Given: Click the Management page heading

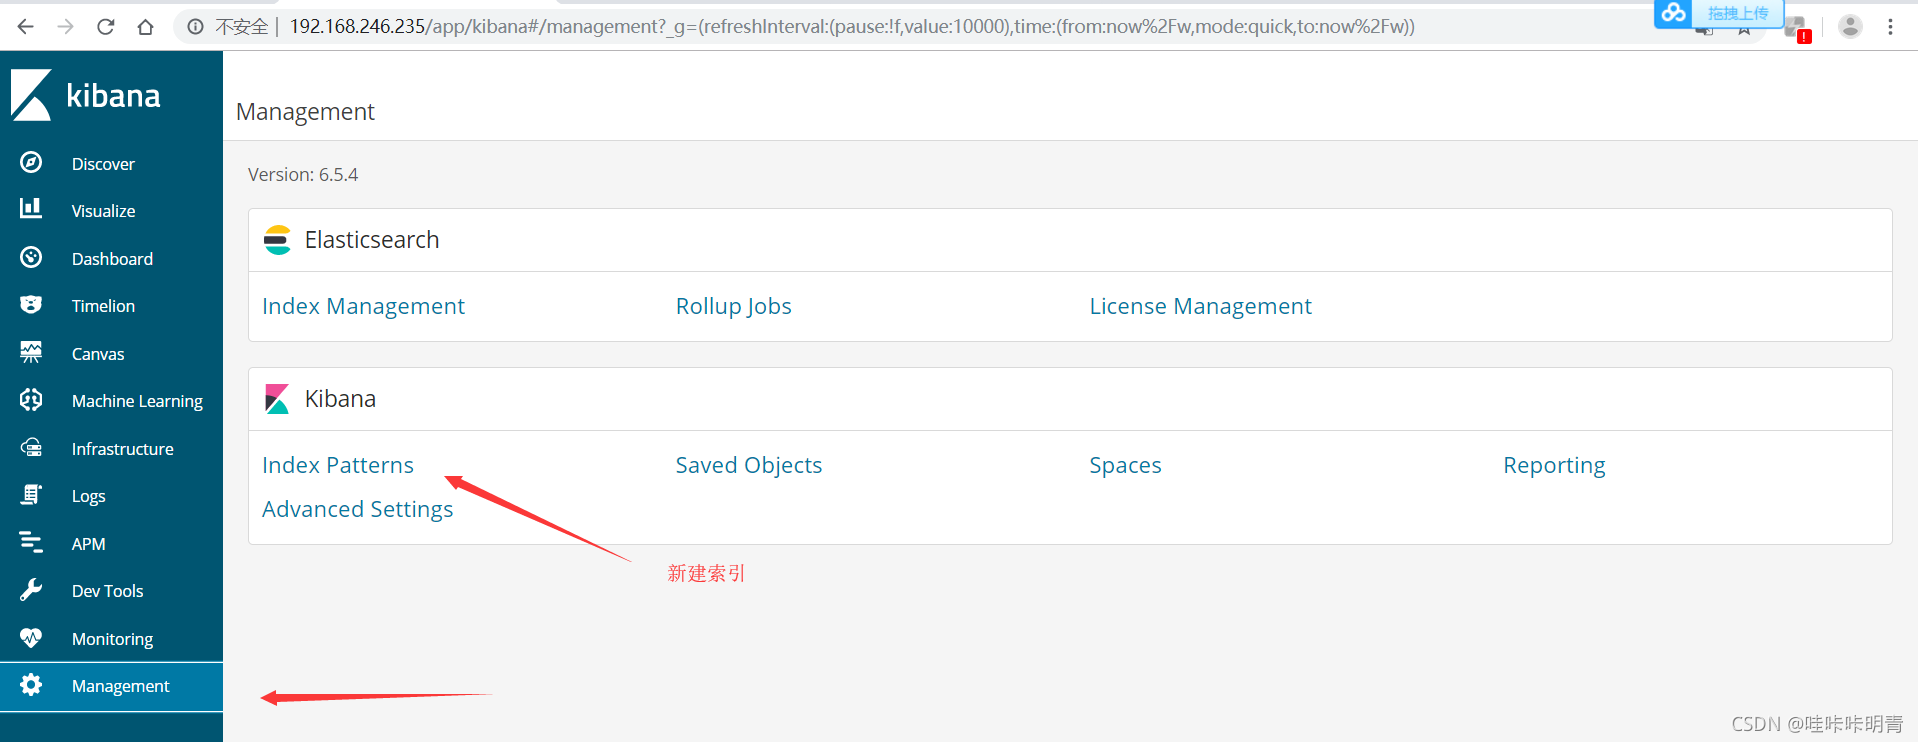Looking at the screenshot, I should [x=305, y=112].
